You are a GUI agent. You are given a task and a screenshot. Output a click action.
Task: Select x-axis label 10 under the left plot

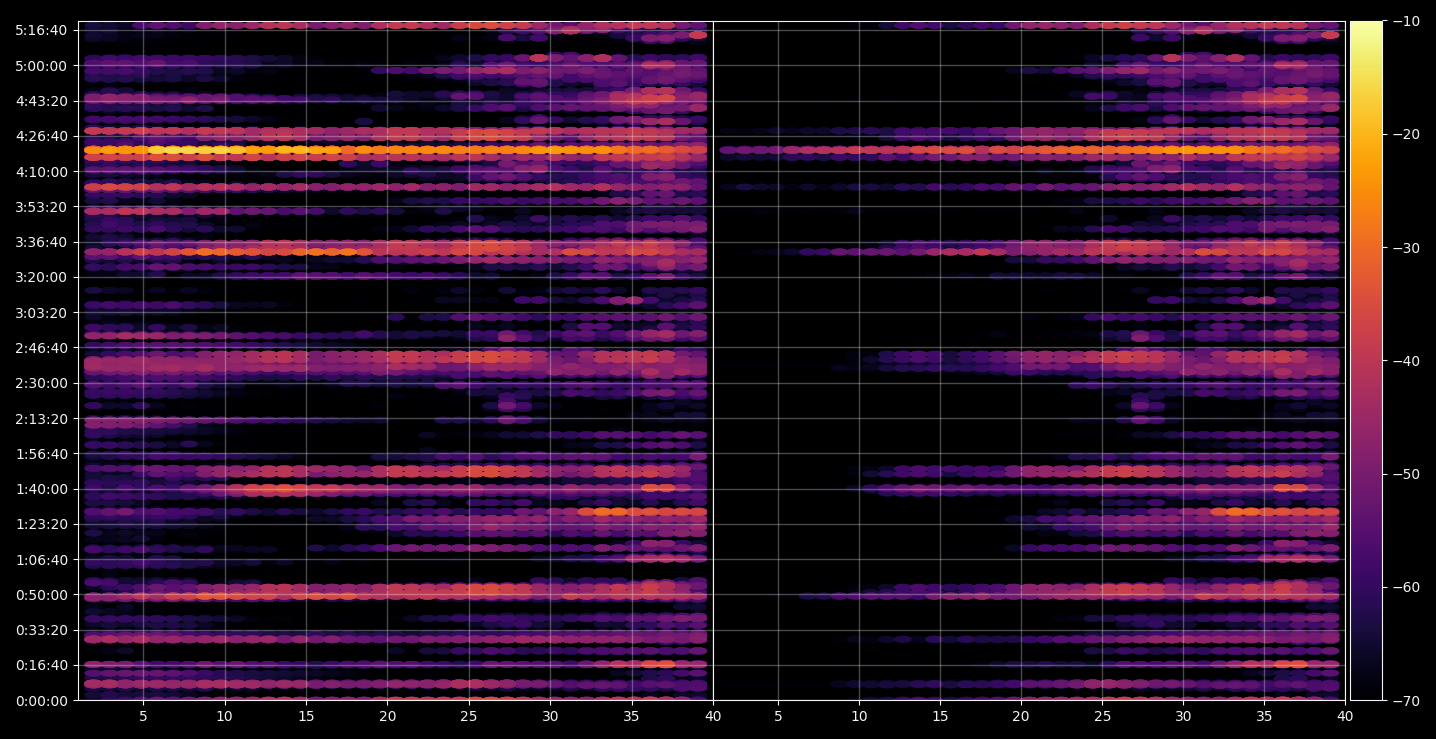(224, 716)
